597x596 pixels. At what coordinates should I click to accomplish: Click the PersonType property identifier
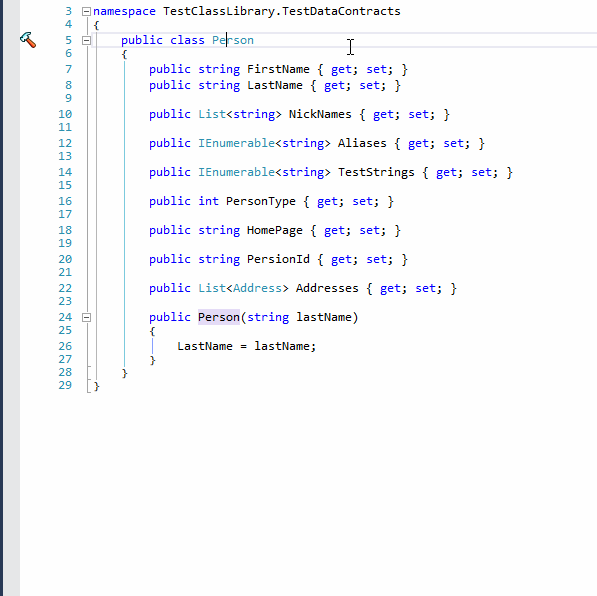click(260, 201)
